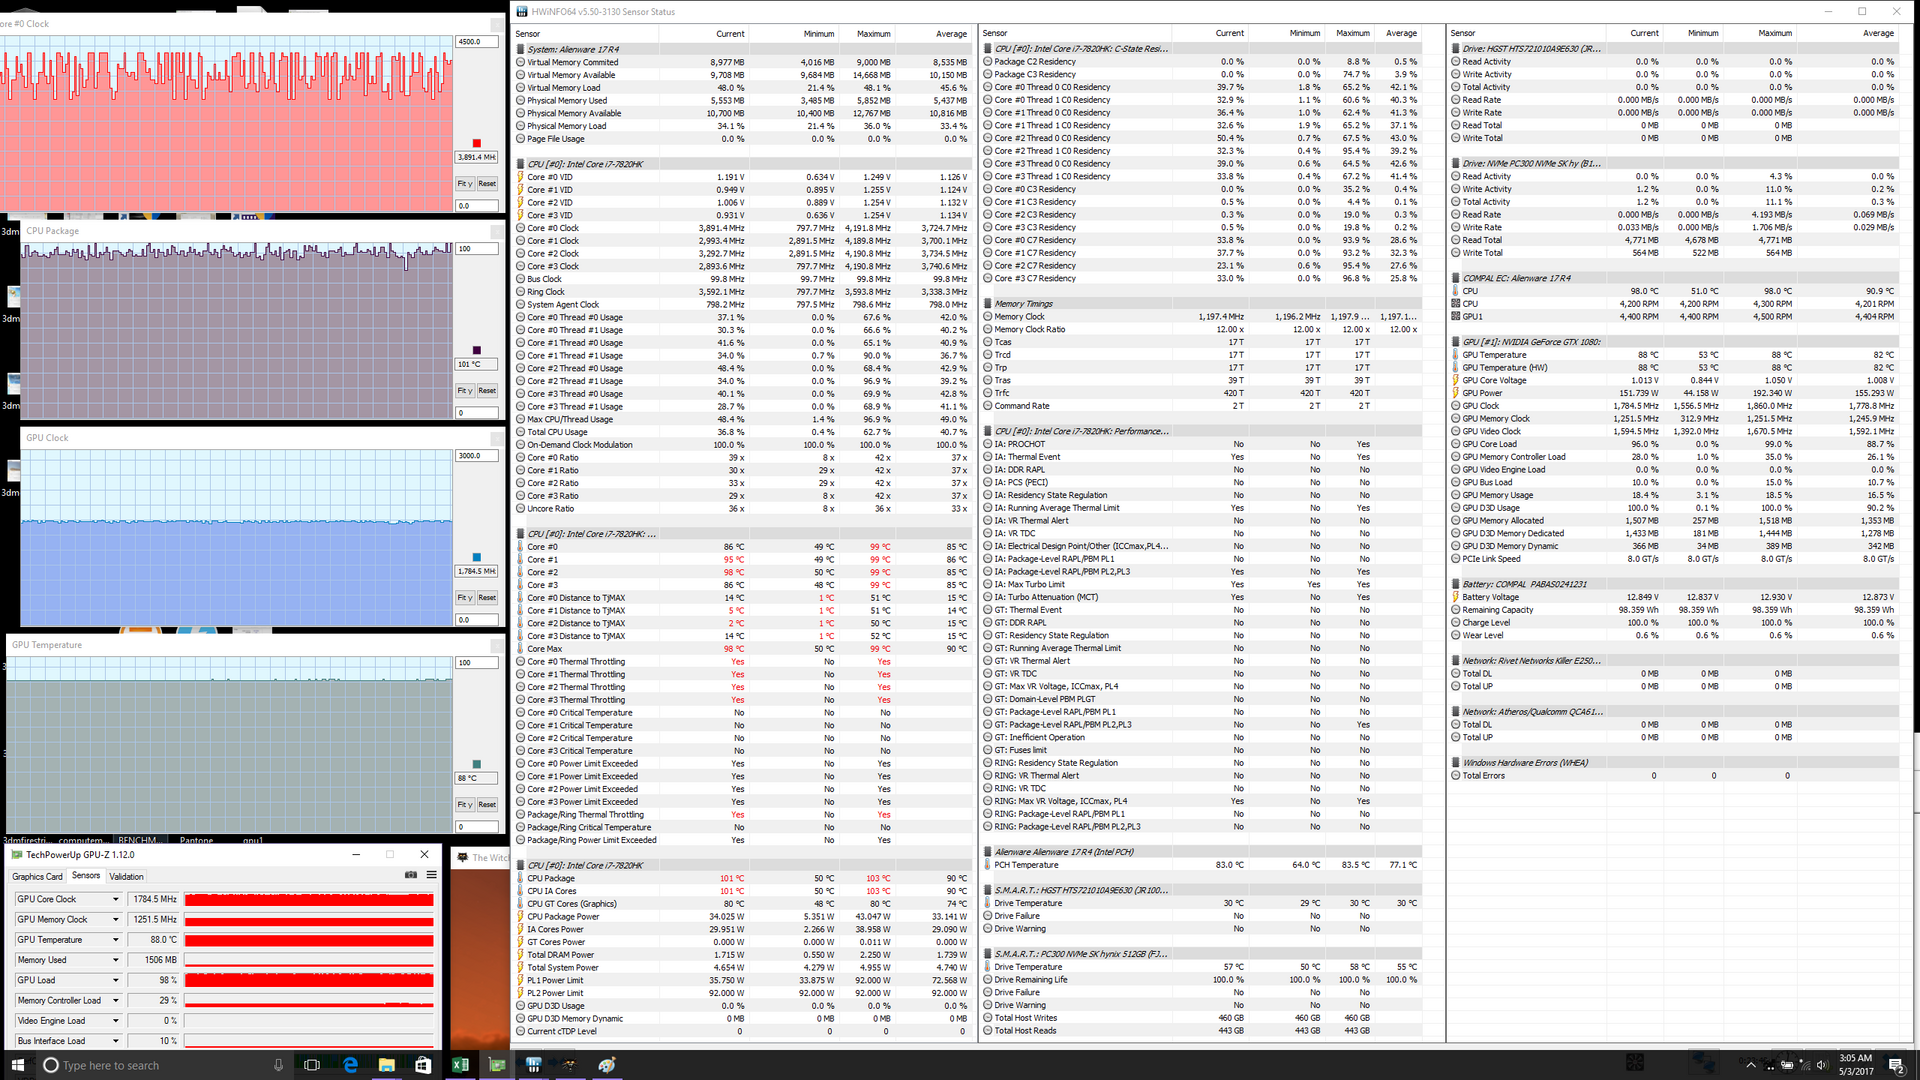Click the GPU Temperature graph maximum value field
1920x1080 pixels.
click(477, 663)
